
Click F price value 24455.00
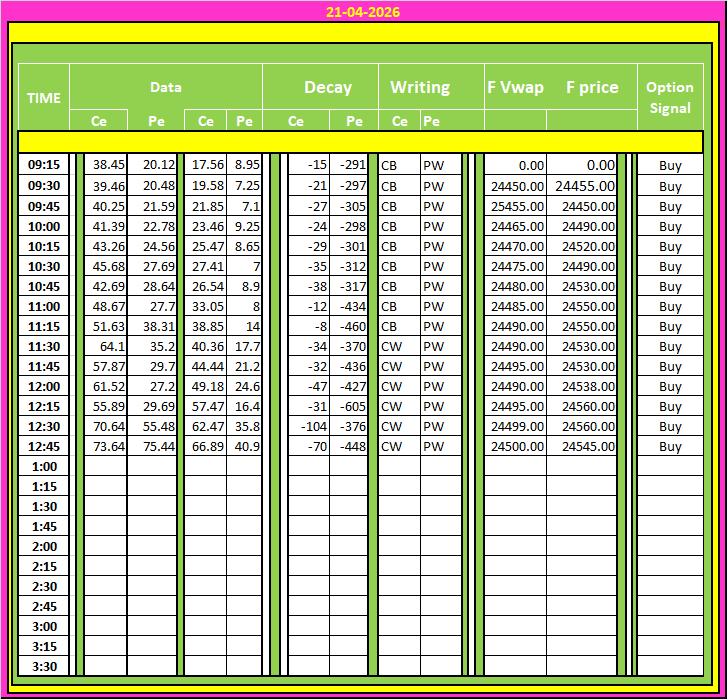pyautogui.click(x=581, y=185)
